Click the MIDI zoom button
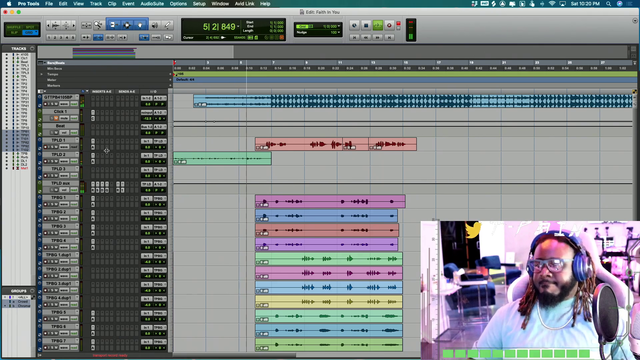Screen dimensions: 640x360 [x=66, y=25]
